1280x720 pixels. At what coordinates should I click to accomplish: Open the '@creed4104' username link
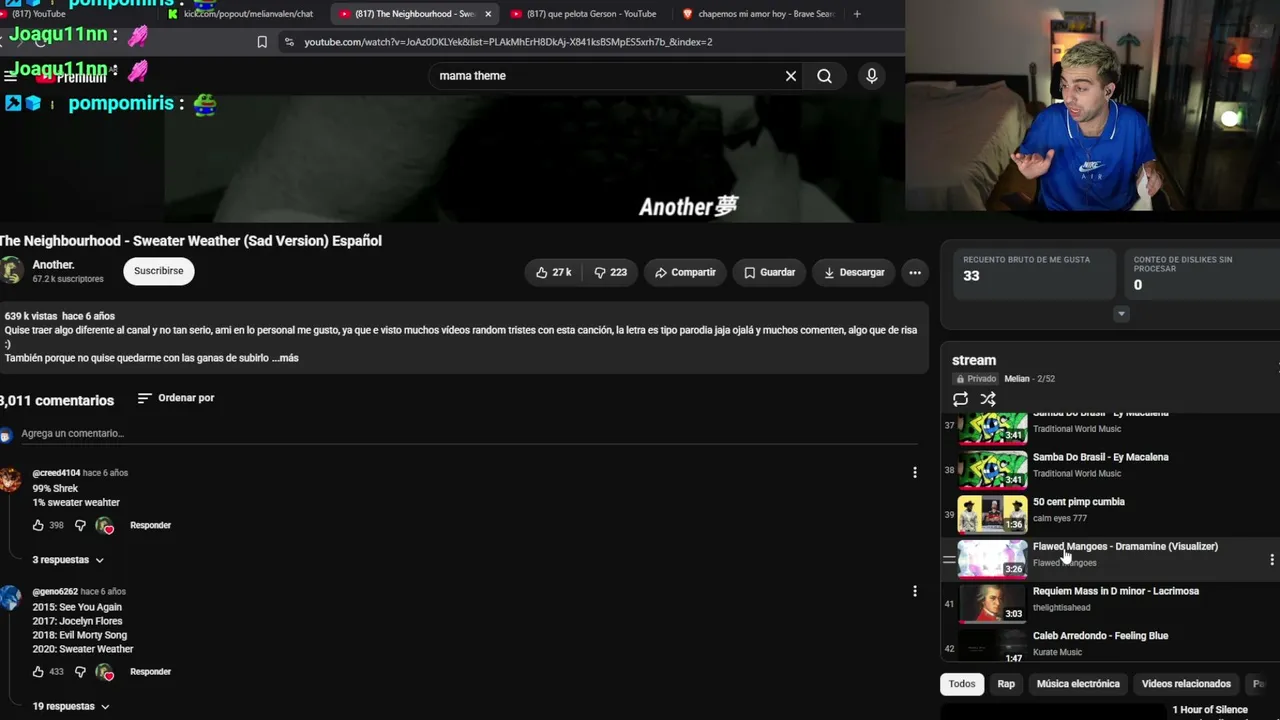(56, 473)
